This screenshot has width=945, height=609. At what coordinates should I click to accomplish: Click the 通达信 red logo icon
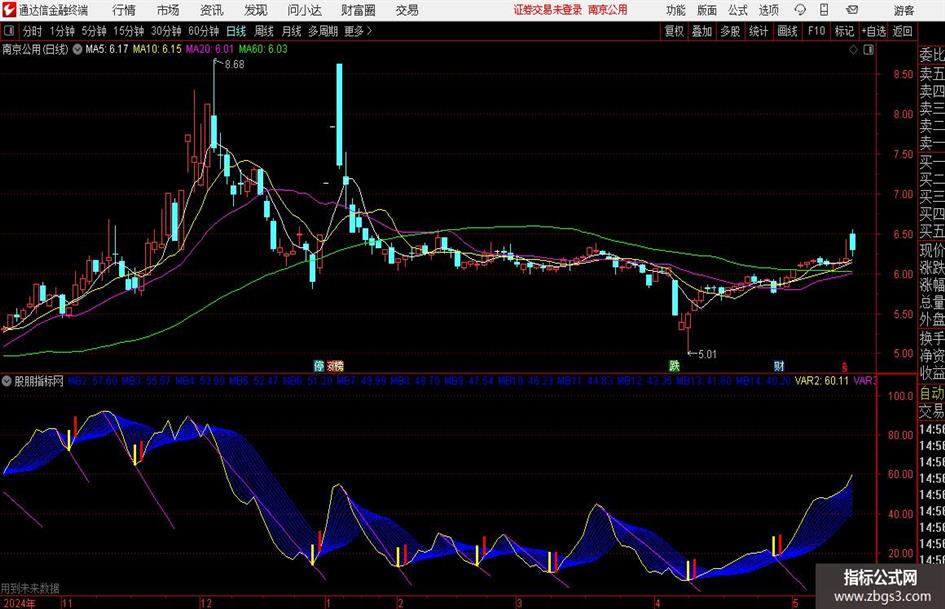pyautogui.click(x=9, y=10)
